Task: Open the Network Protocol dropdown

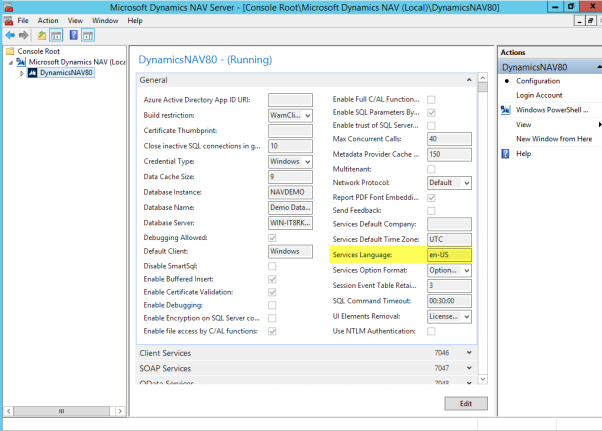Action: pyautogui.click(x=449, y=183)
